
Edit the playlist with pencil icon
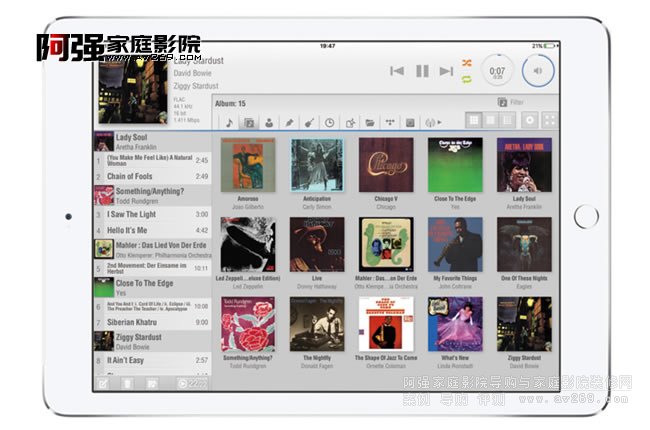(102, 384)
